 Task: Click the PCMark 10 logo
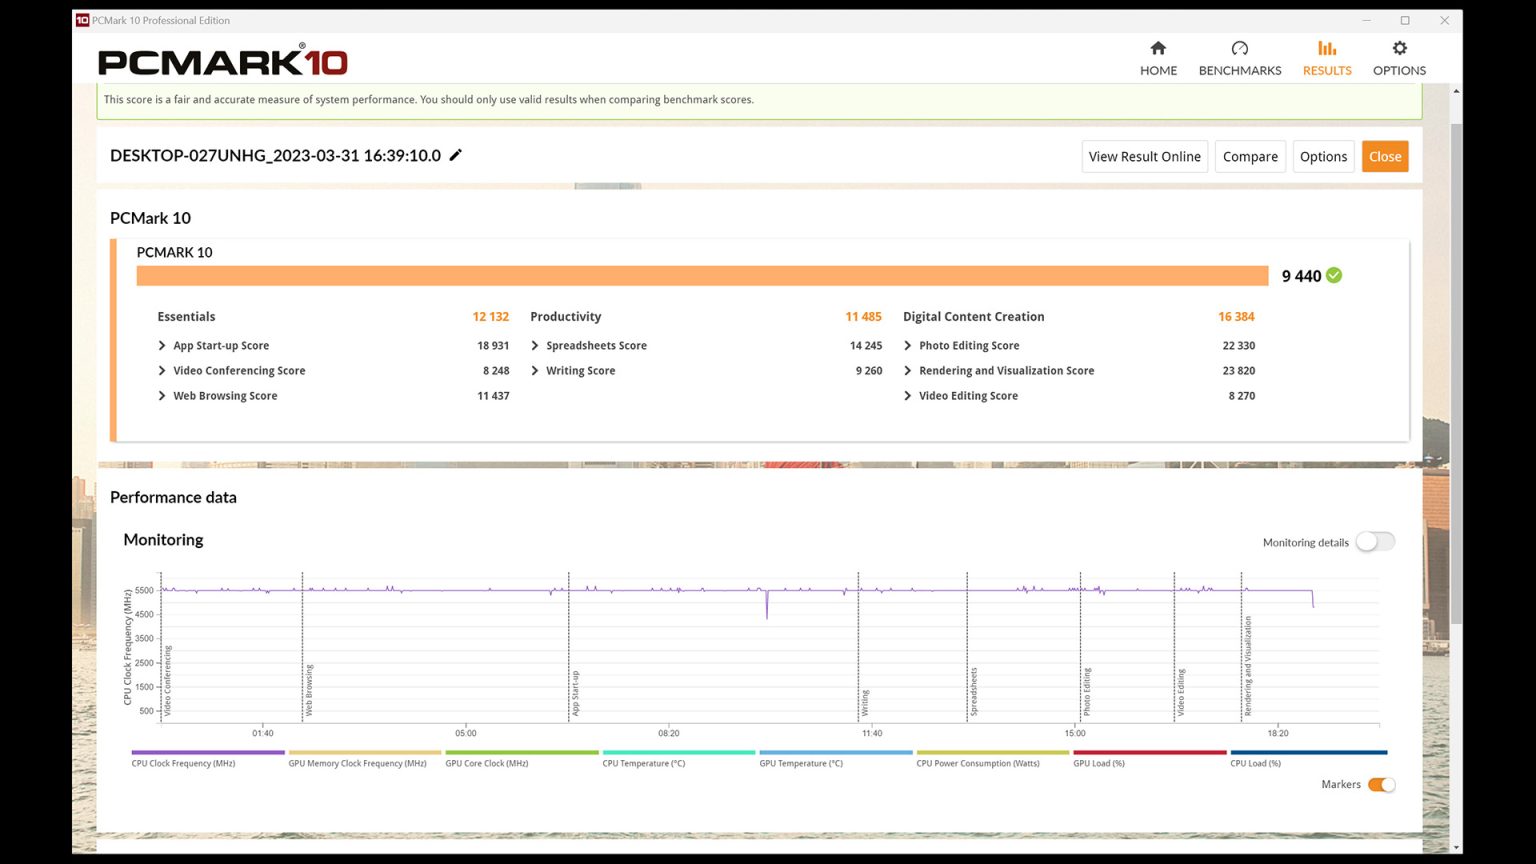click(x=223, y=60)
